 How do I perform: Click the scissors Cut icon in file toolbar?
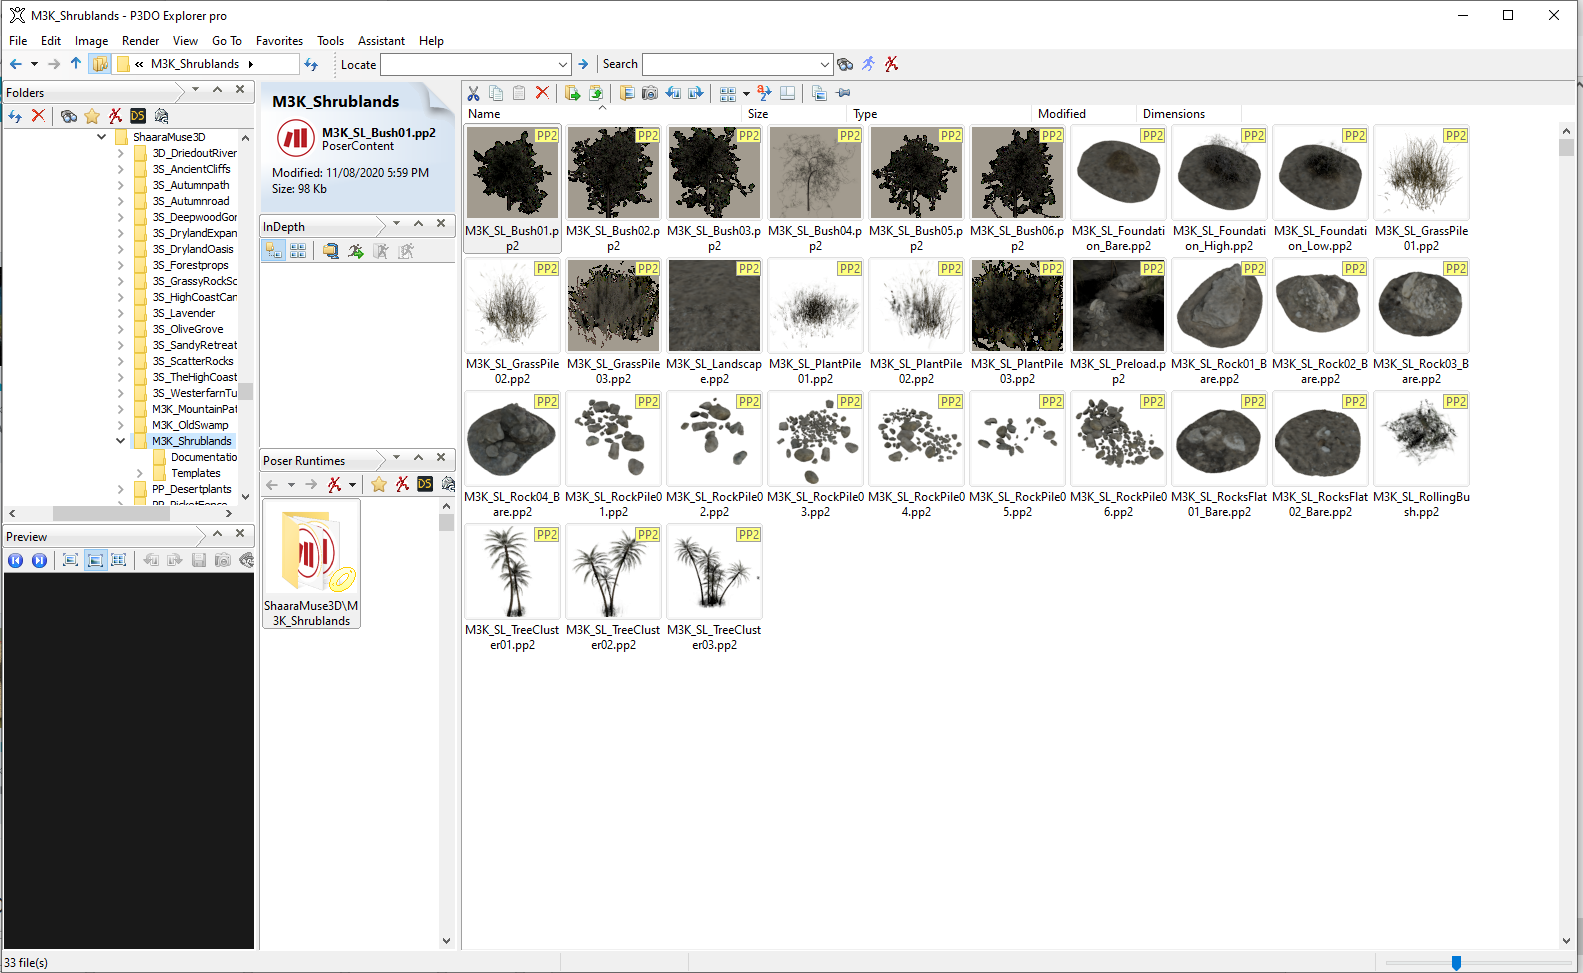pyautogui.click(x=473, y=93)
